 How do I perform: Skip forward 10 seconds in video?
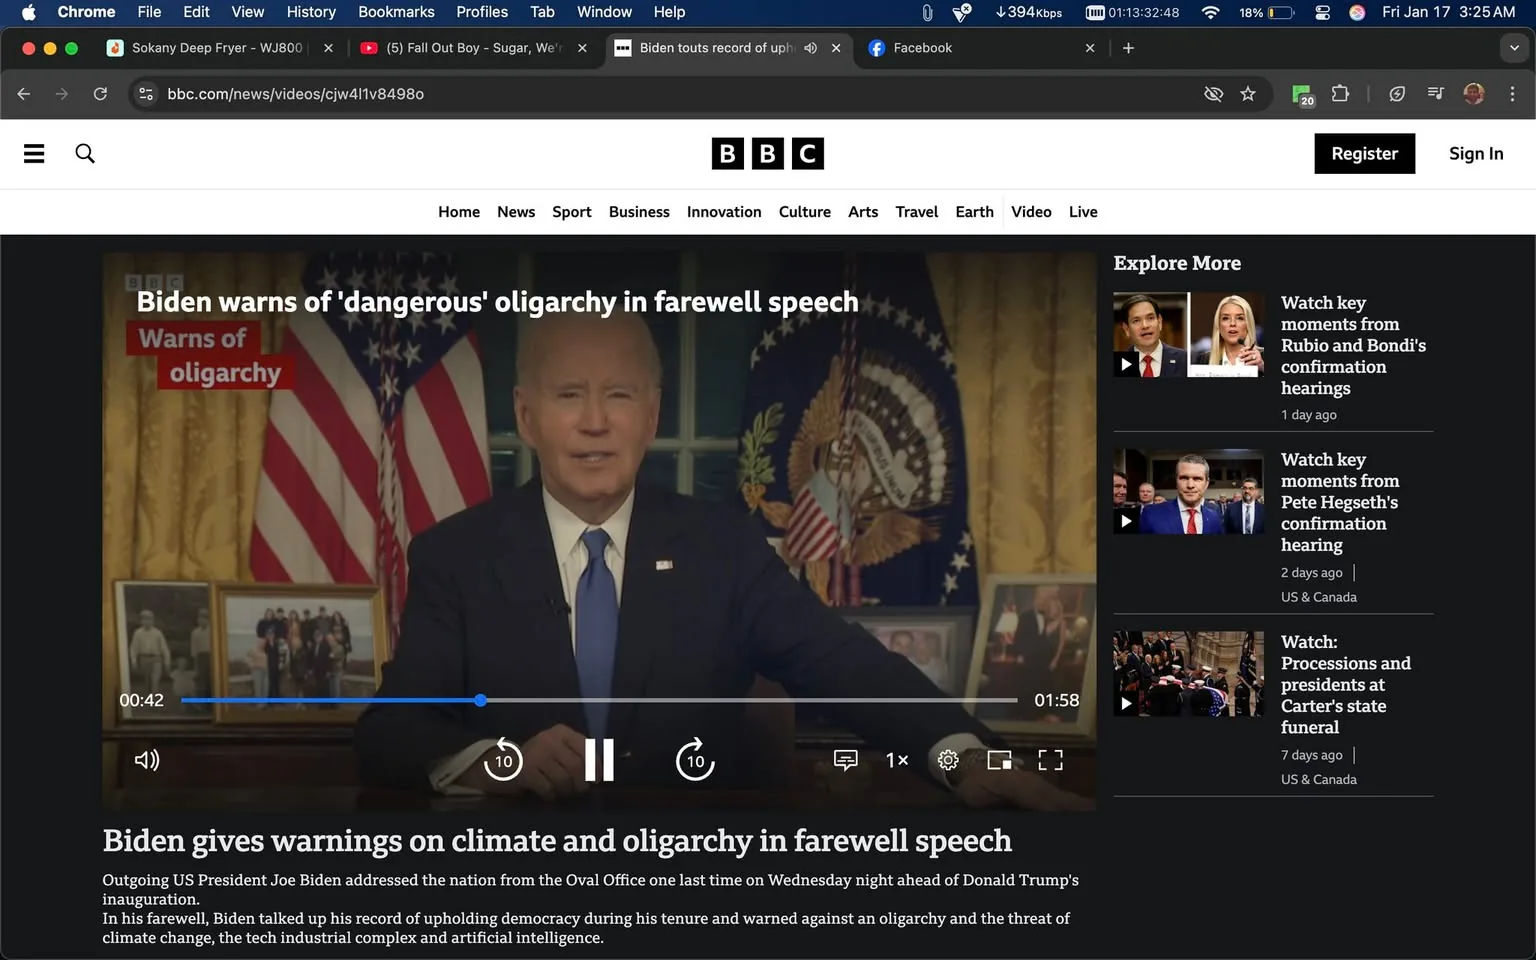tap(695, 760)
